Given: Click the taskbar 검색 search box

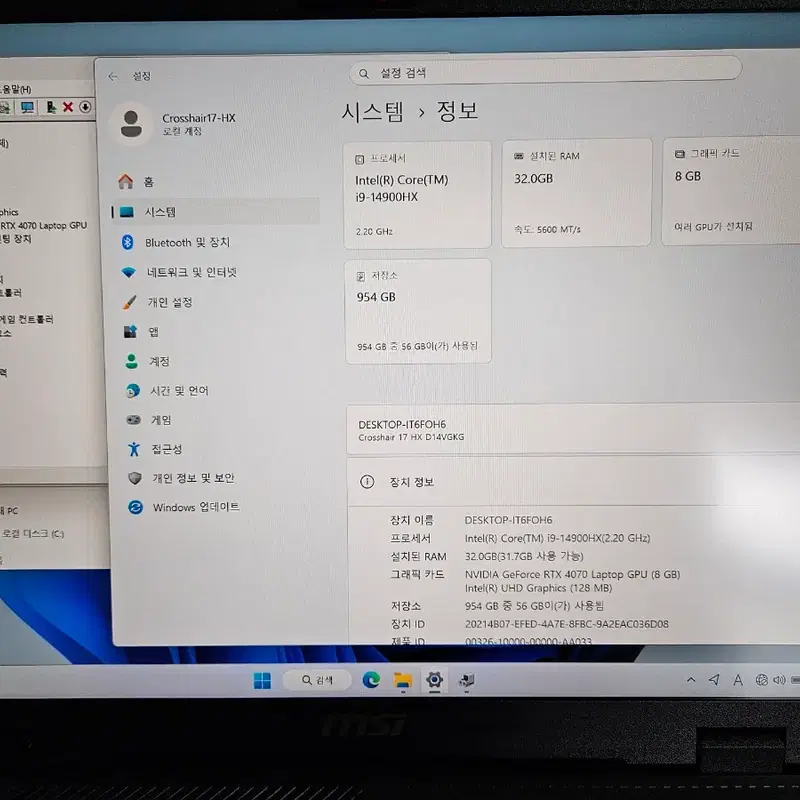Looking at the screenshot, I should point(317,680).
